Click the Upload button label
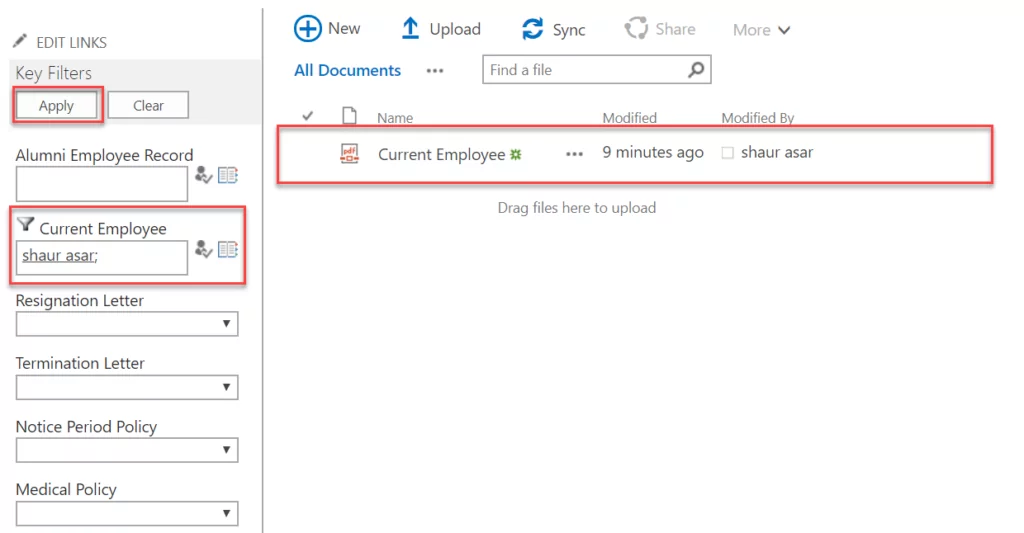Screen dimensions: 1024x533 click(x=455, y=29)
